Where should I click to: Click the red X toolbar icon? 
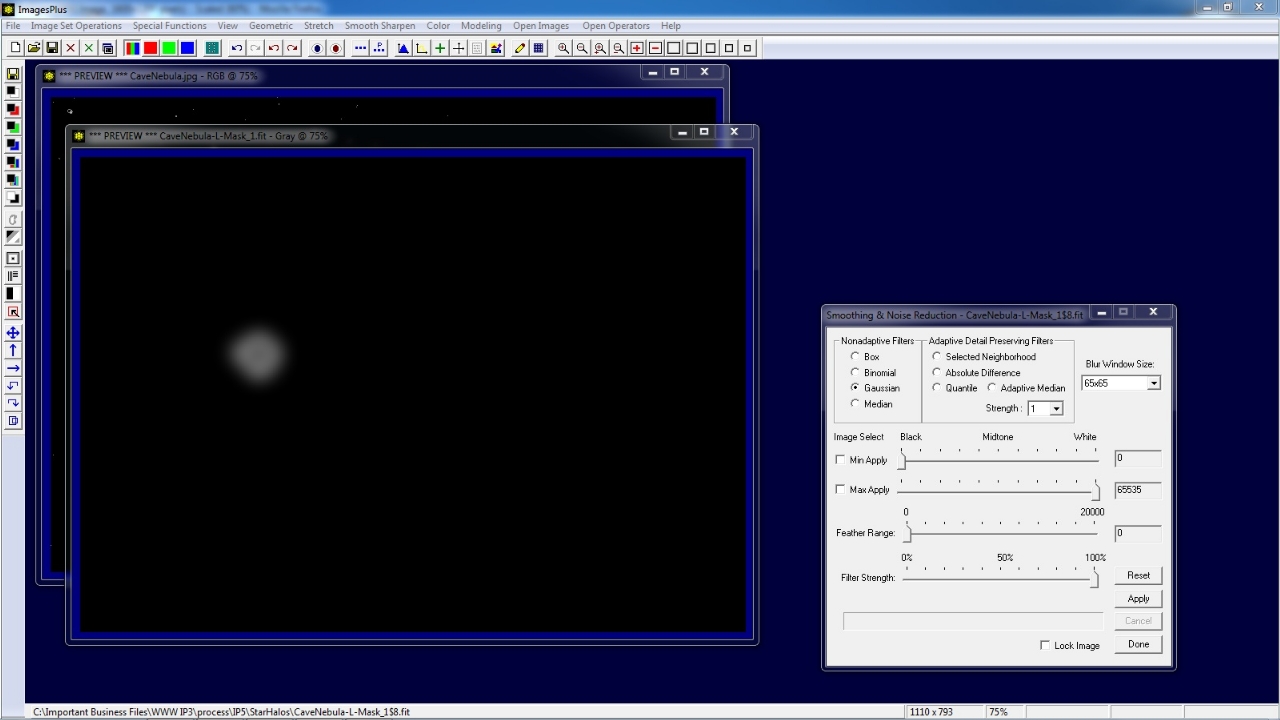(x=70, y=48)
